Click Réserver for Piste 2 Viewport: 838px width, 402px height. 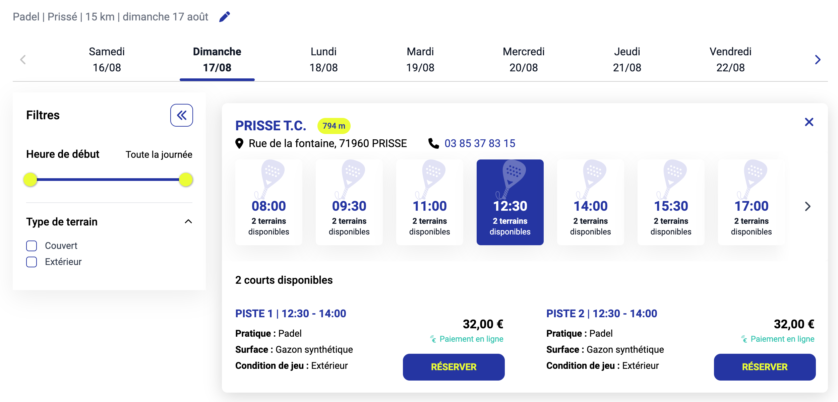[x=764, y=367]
